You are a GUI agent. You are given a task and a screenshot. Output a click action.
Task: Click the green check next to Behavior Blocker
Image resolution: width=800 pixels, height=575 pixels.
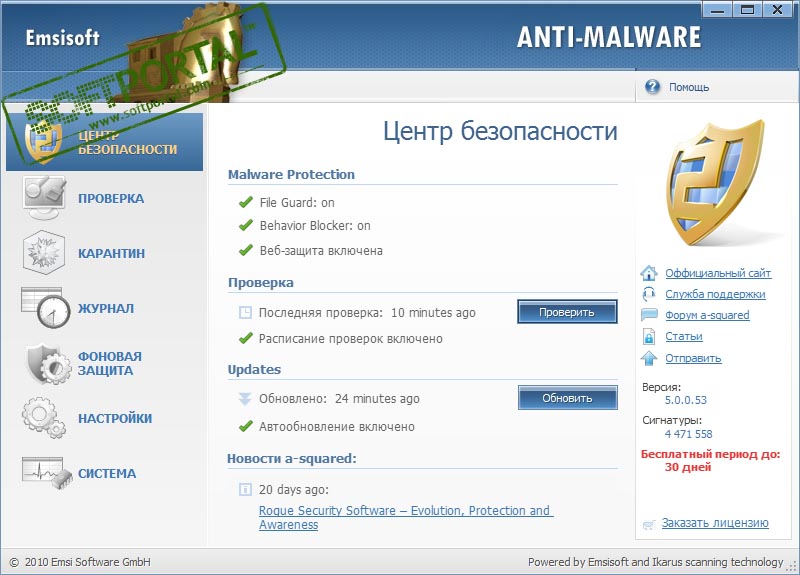(x=246, y=225)
